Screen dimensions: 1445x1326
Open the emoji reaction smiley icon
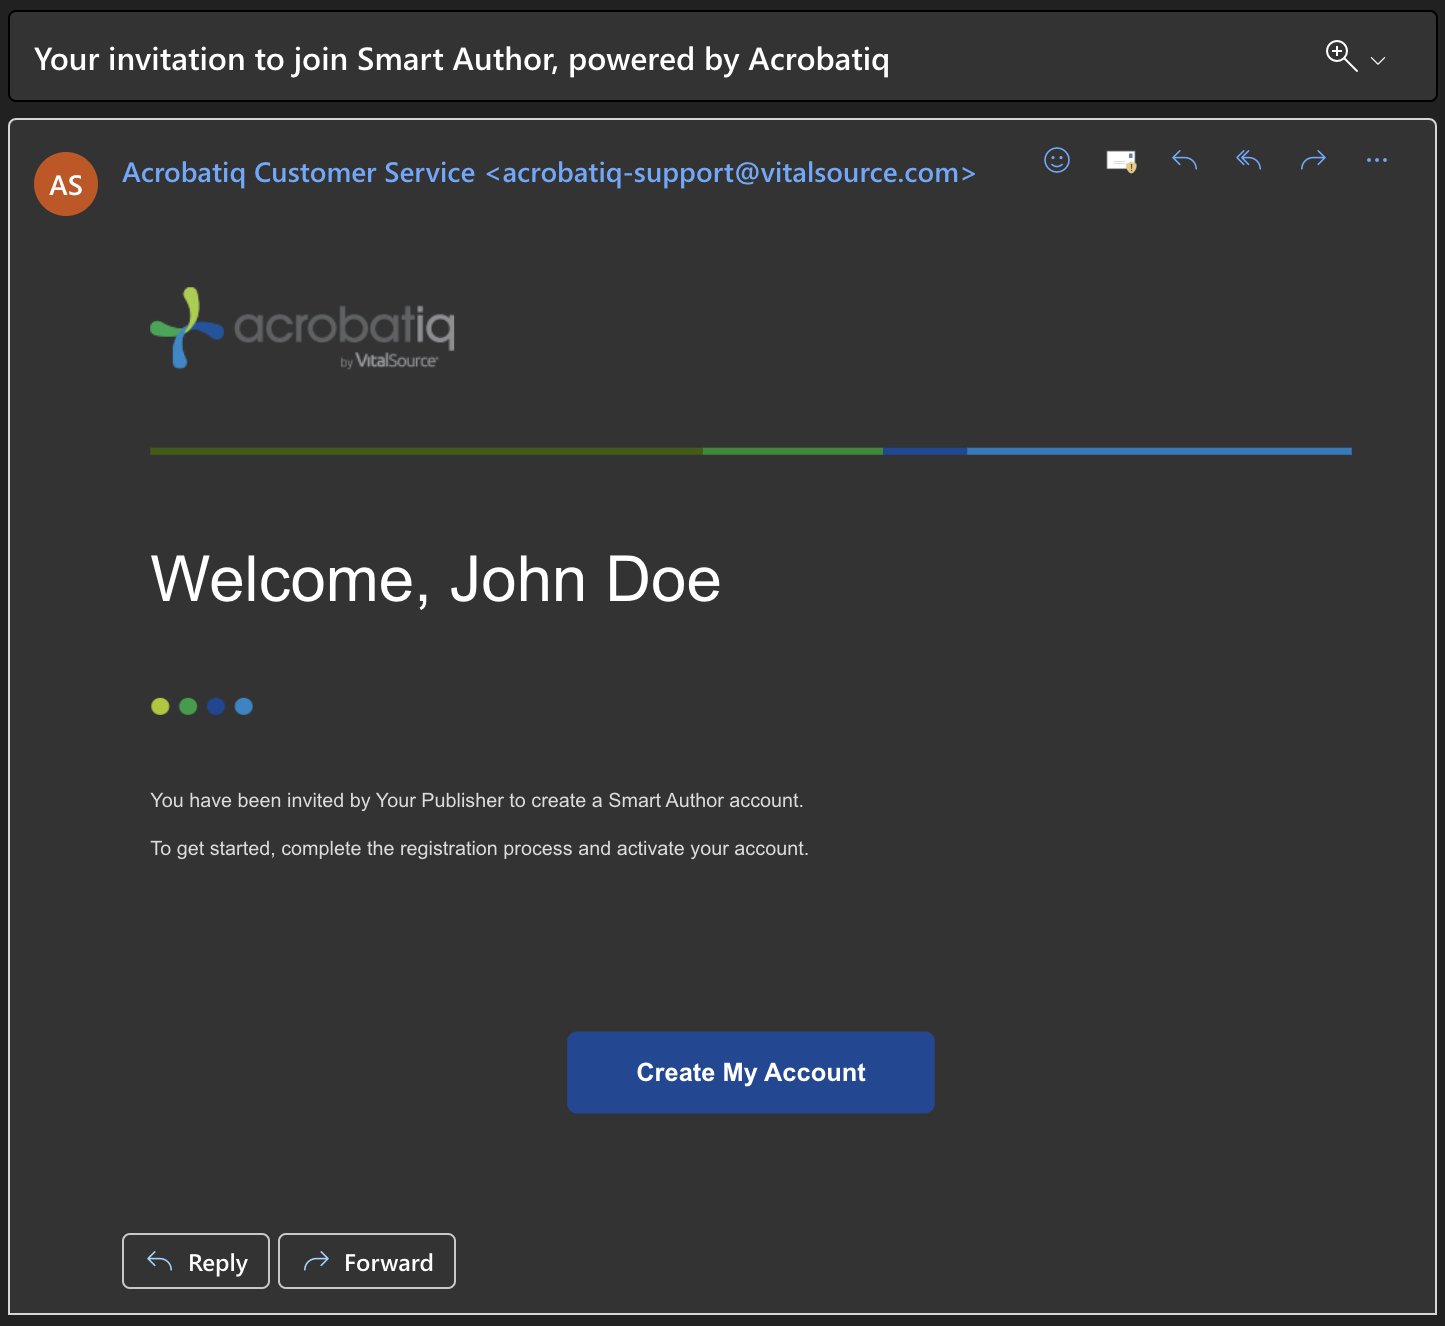coord(1057,160)
